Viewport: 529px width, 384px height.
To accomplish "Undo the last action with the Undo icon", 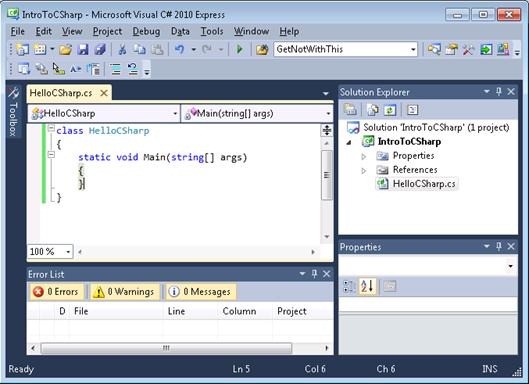I will pos(180,50).
